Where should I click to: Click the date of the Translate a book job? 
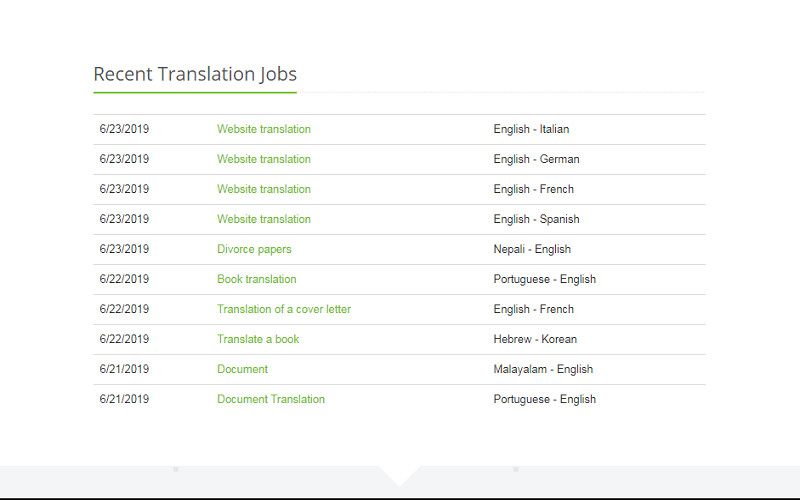[x=124, y=339]
